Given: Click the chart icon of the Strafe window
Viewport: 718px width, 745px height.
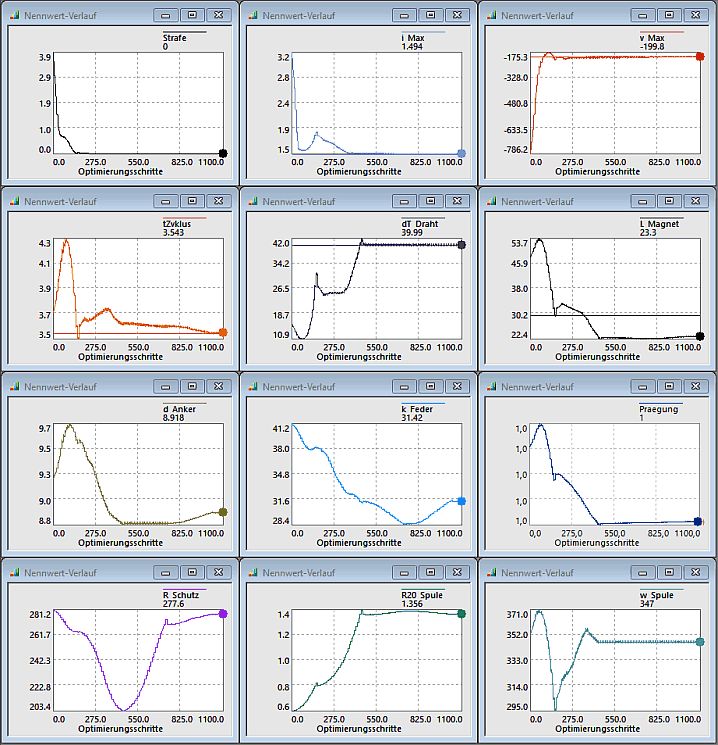Looking at the screenshot, I should [x=13, y=16].
